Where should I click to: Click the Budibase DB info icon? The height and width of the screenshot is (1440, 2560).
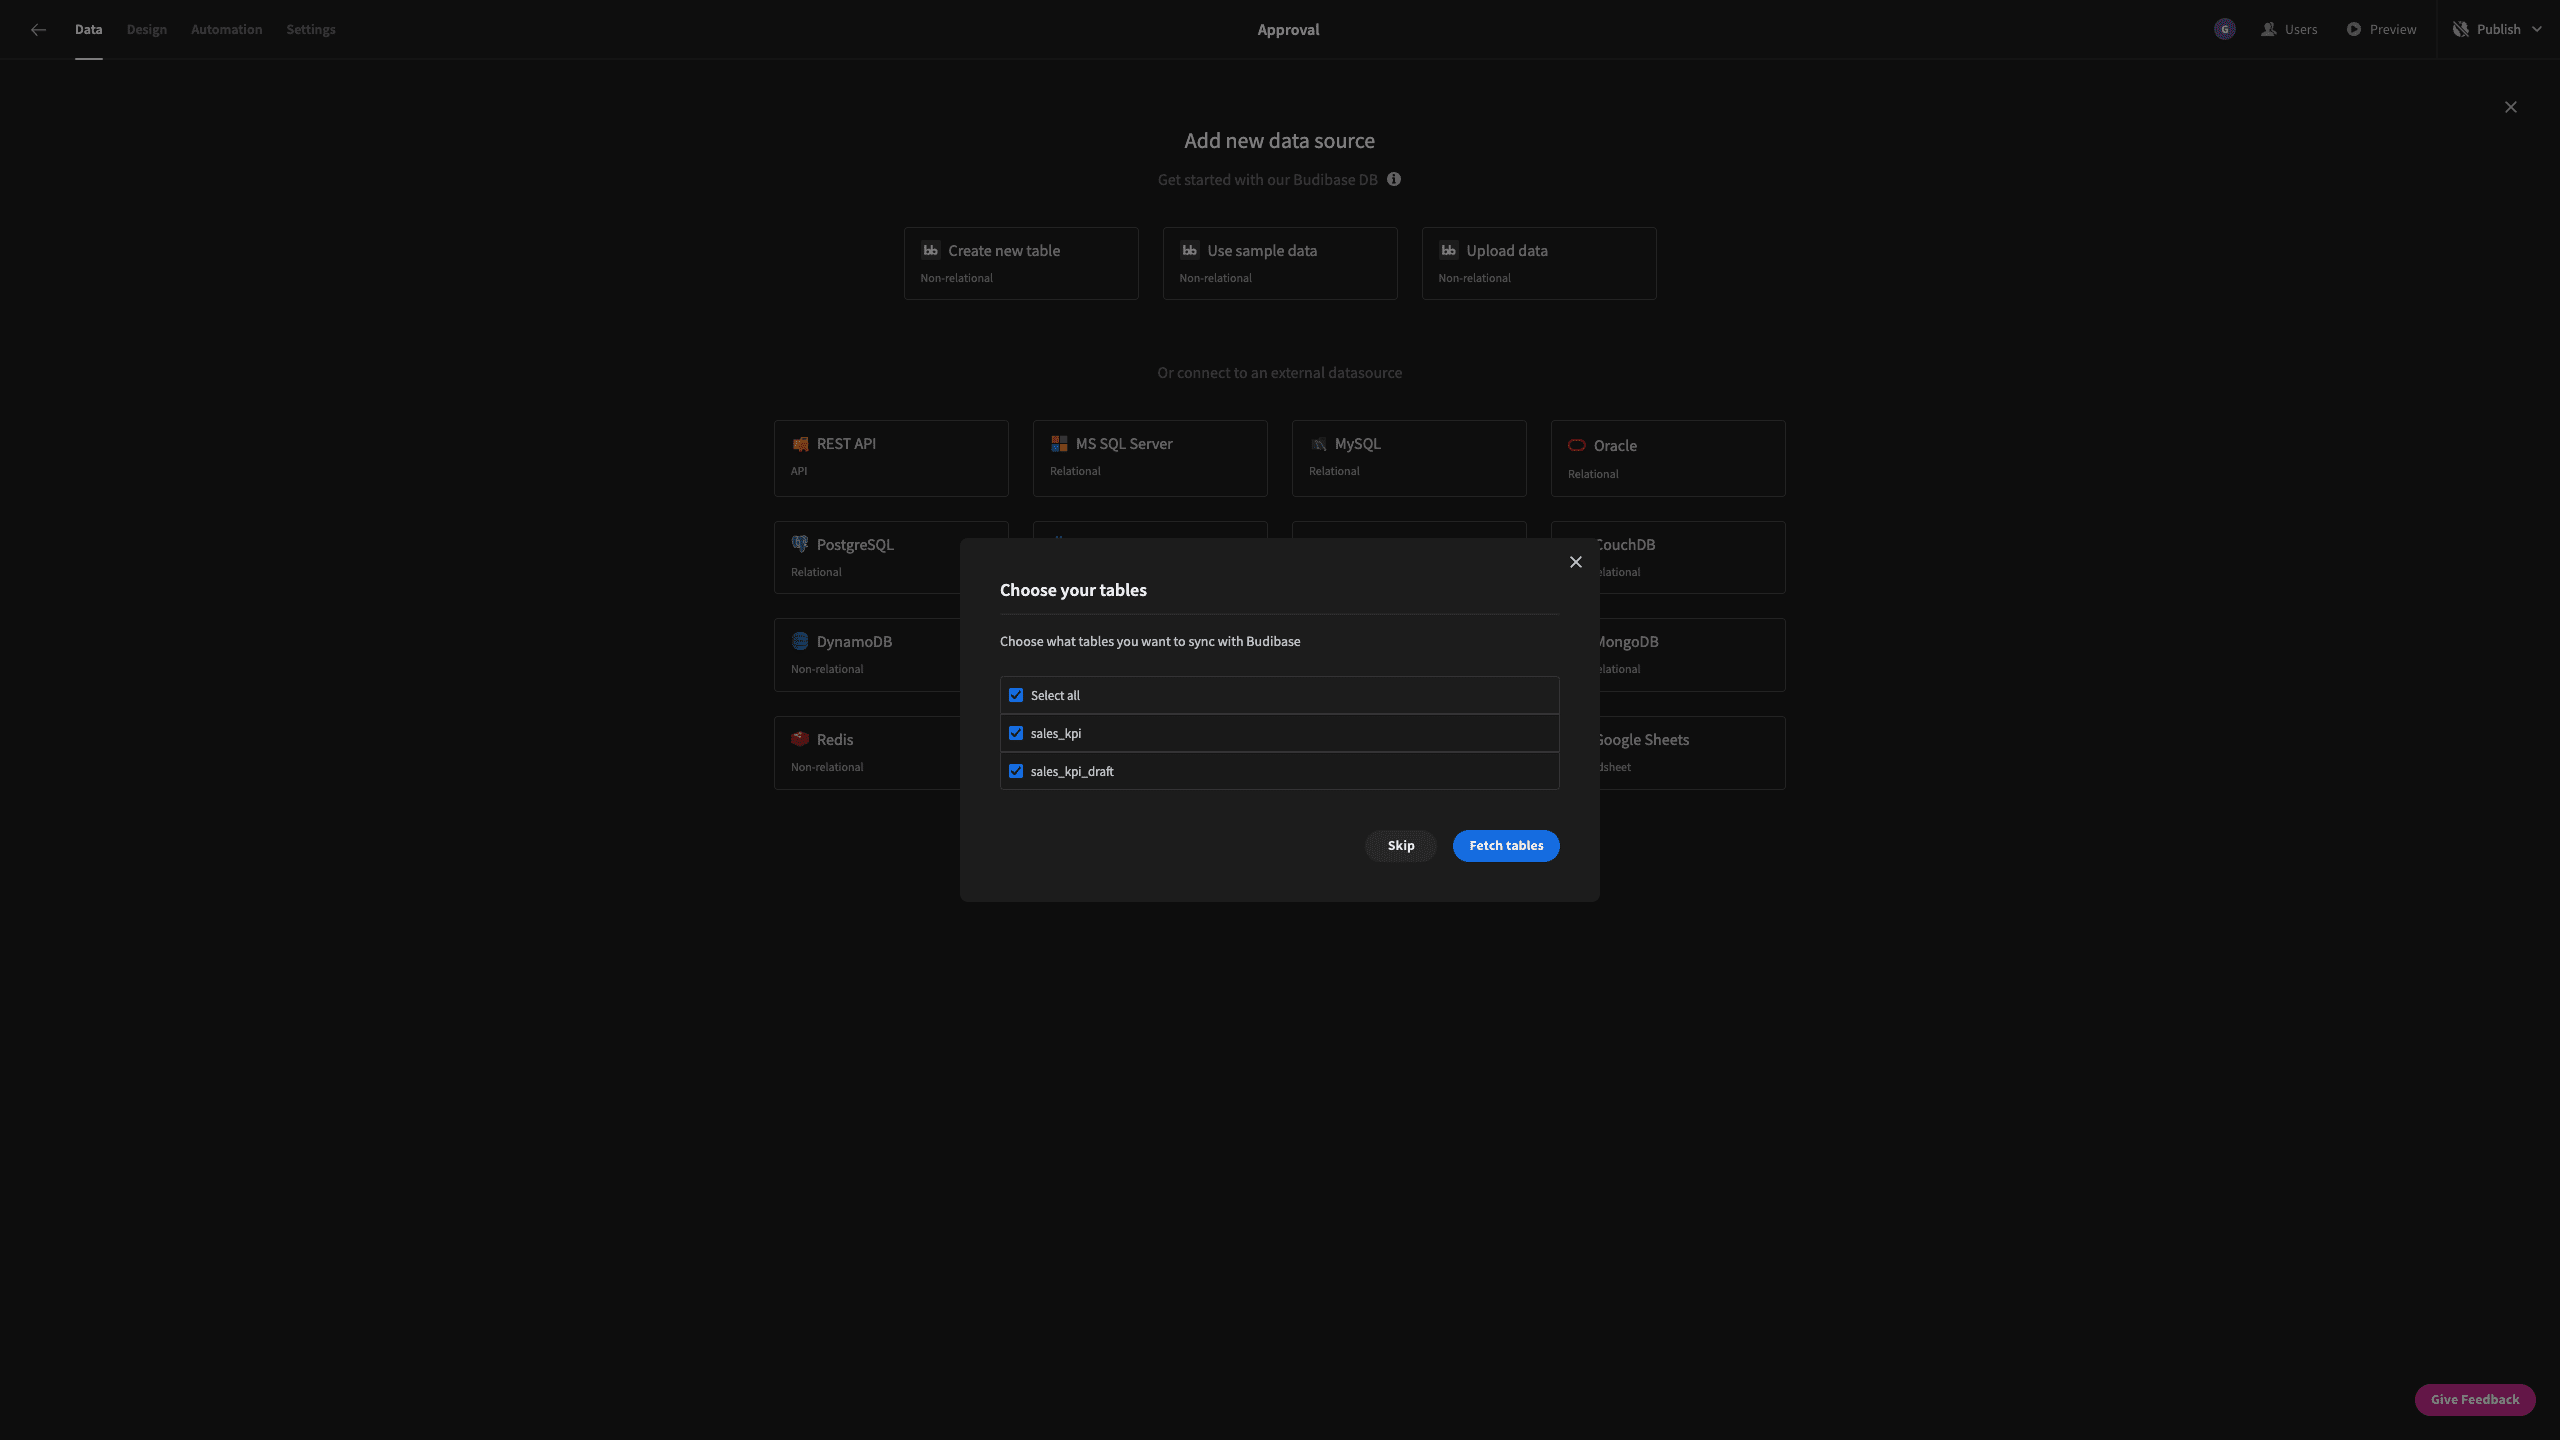coord(1394,179)
